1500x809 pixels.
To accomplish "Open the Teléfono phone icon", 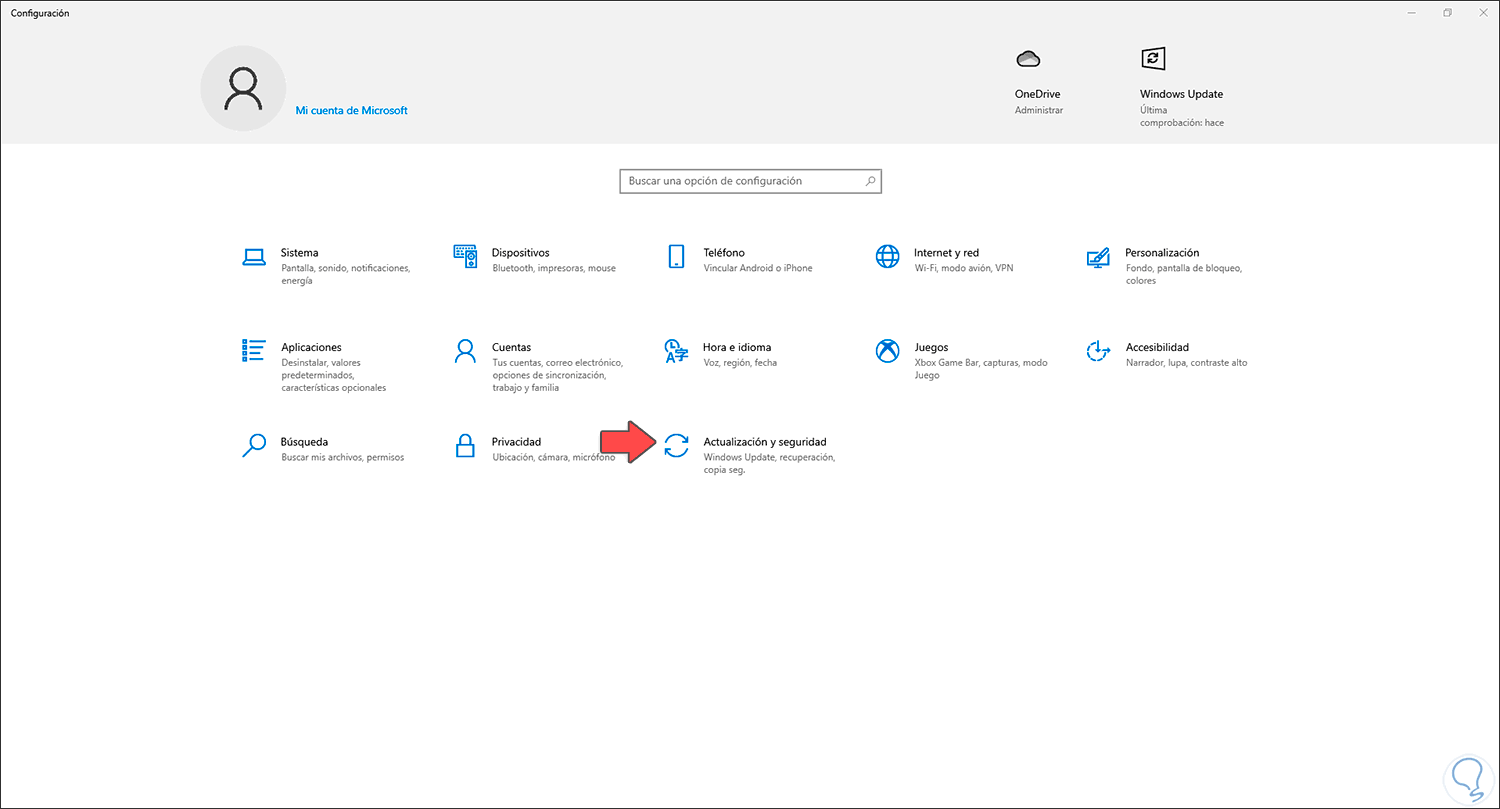I will pyautogui.click(x=676, y=257).
